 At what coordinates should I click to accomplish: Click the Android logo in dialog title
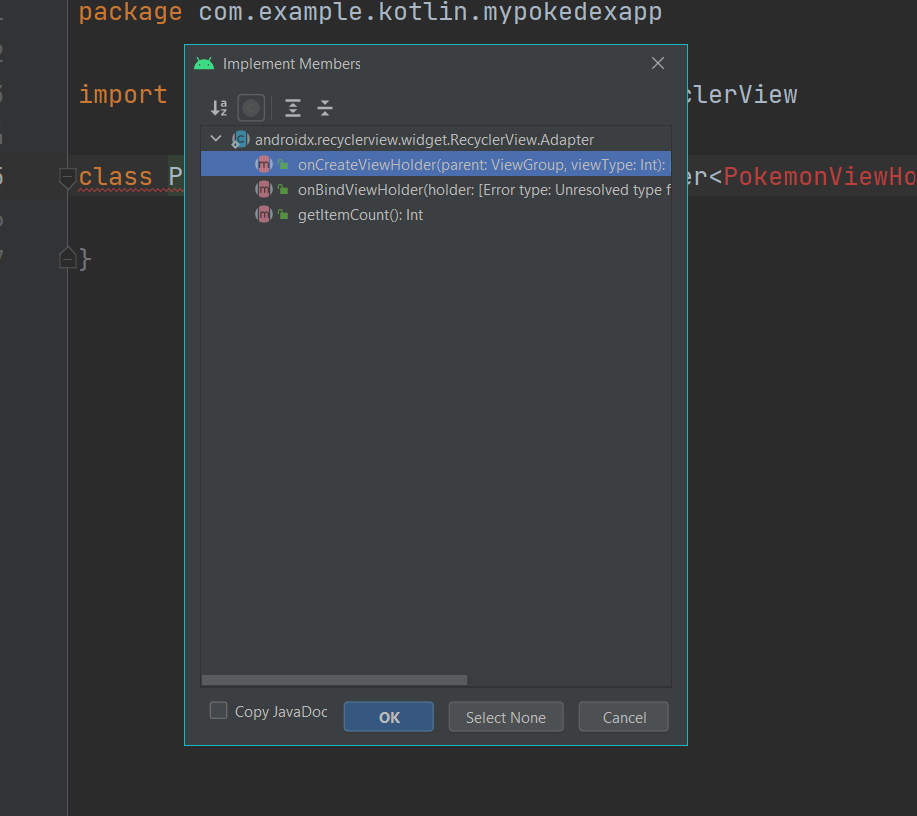(x=204, y=64)
